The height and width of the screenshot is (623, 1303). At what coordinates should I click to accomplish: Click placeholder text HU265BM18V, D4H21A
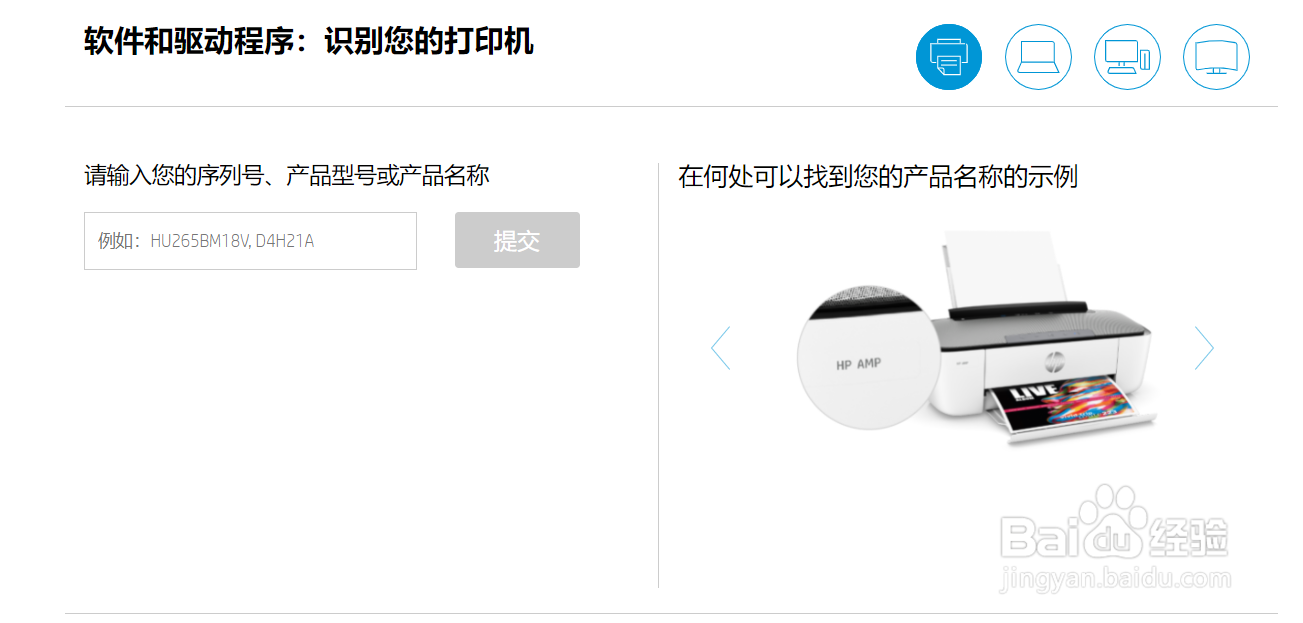pos(232,241)
